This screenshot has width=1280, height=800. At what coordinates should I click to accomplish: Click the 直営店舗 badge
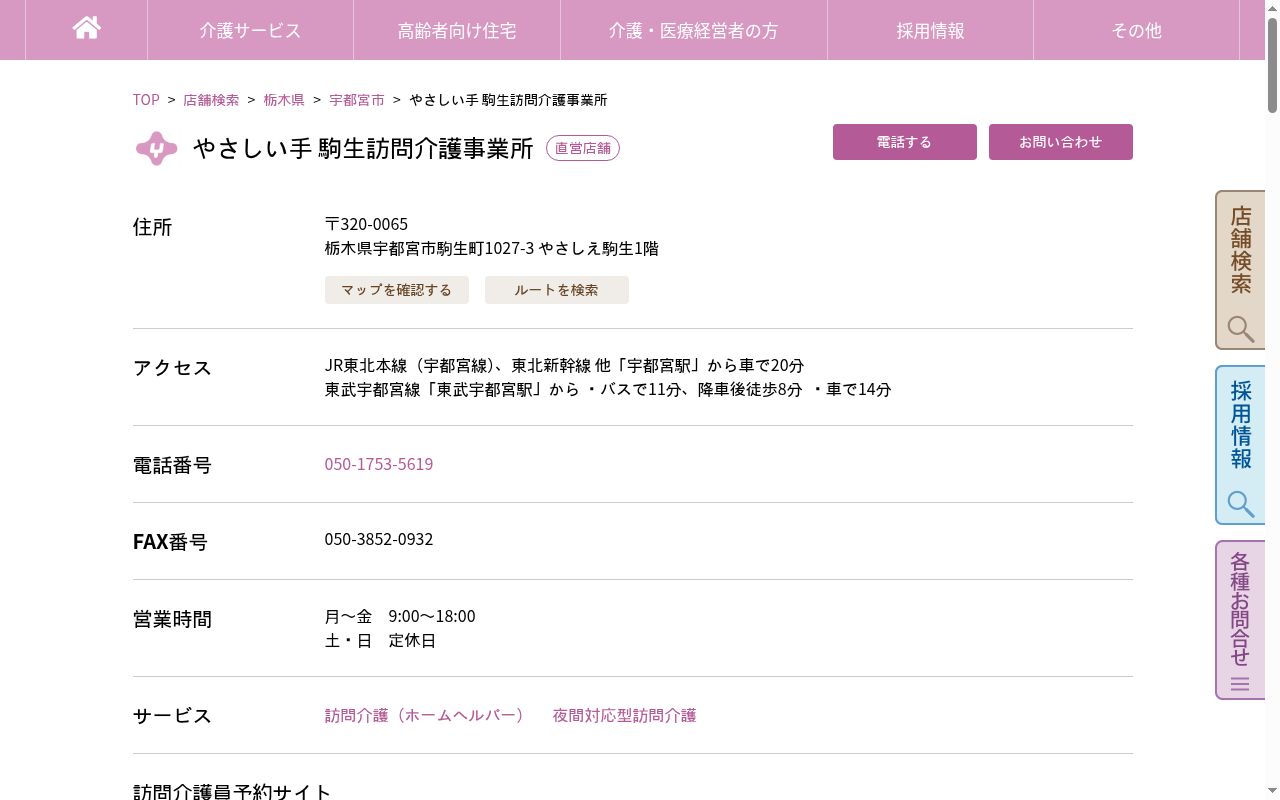(x=583, y=148)
